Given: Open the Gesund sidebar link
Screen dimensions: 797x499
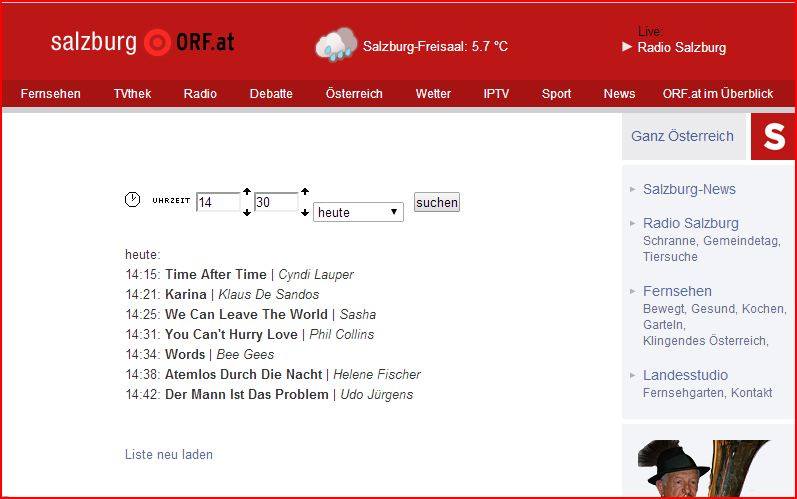Looking at the screenshot, I should 714,309.
